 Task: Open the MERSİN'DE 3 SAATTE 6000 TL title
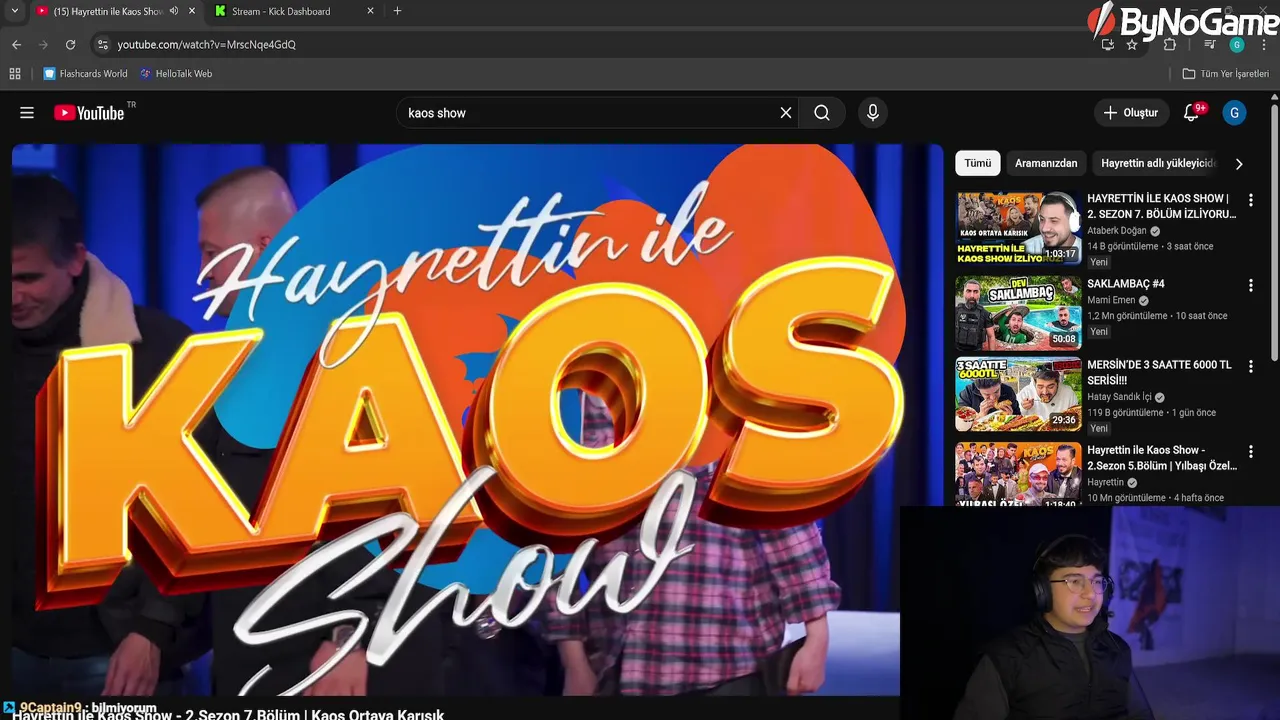point(1160,372)
